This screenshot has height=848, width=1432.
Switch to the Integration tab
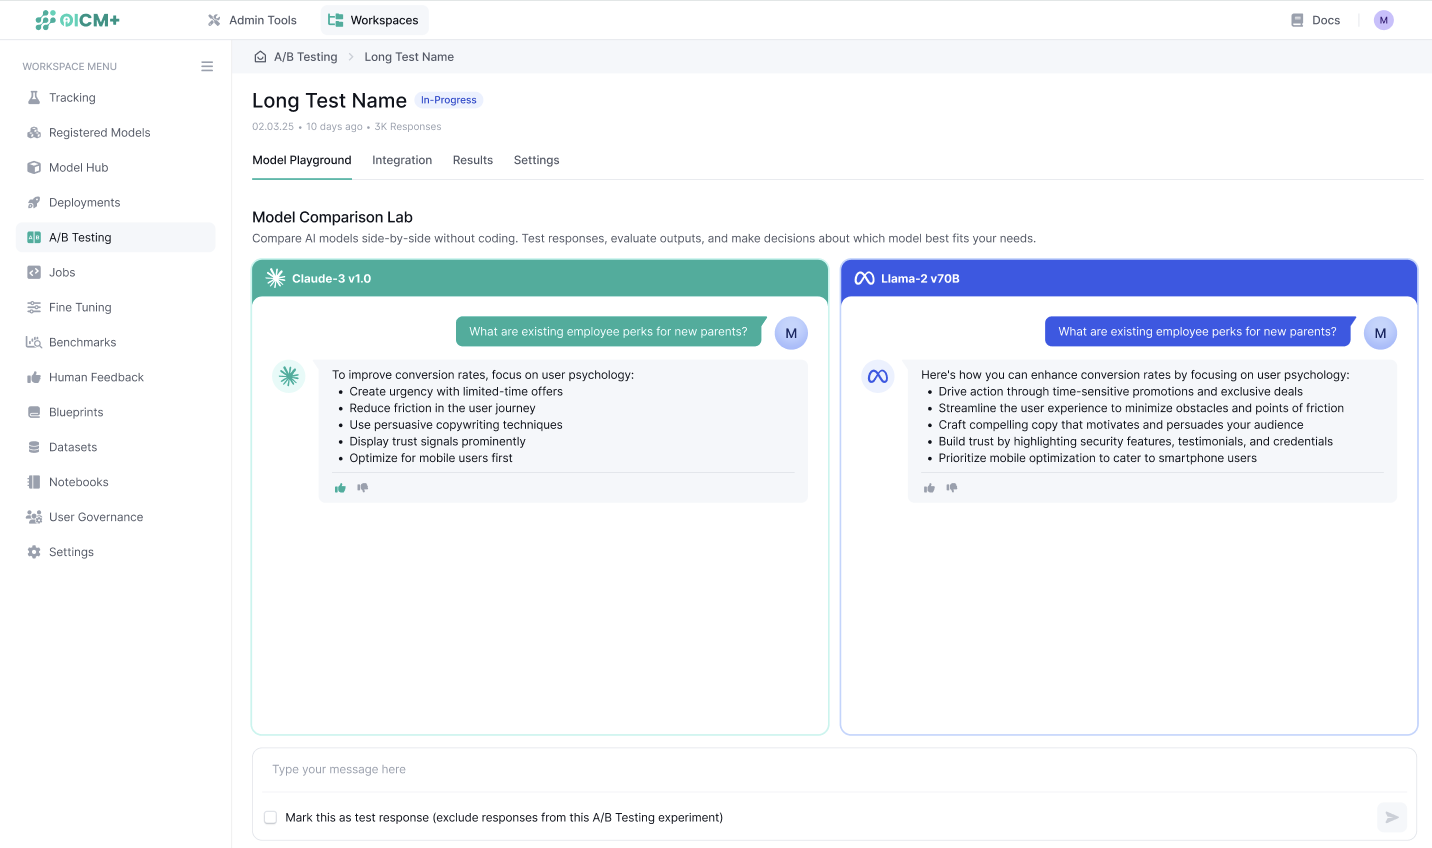pos(402,160)
